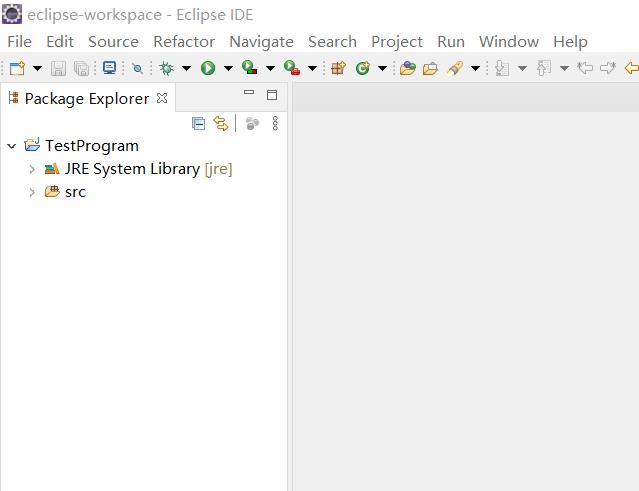Click the Next Annotation icon
Viewport: 639px width, 491px height.
click(502, 68)
